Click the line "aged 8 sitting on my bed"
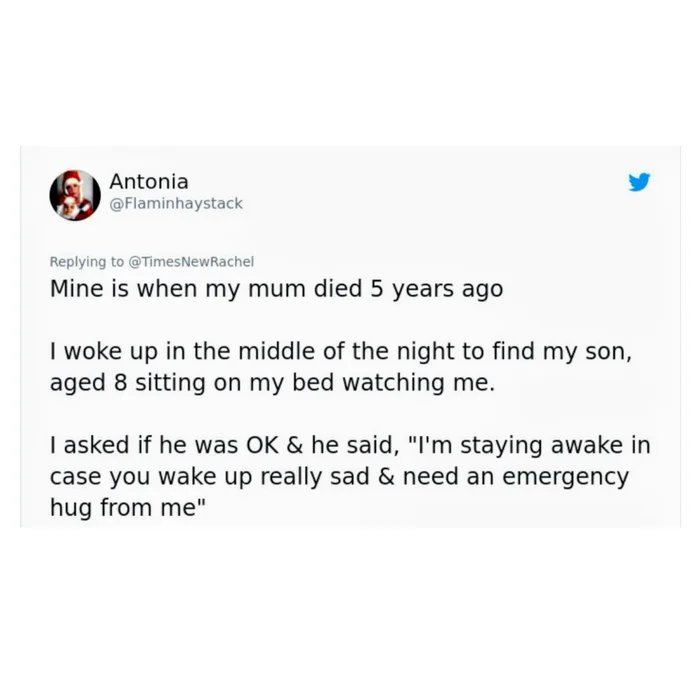 (272, 383)
